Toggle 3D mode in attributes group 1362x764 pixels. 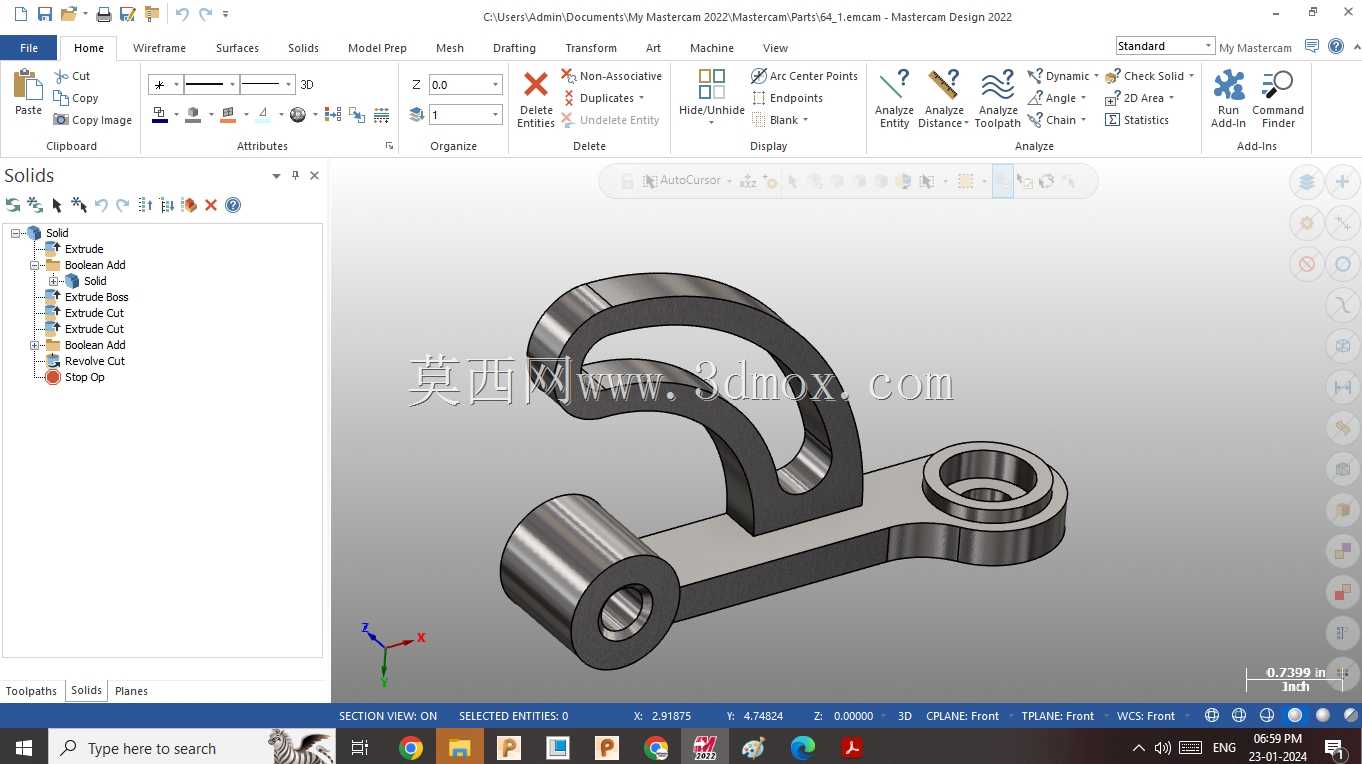[x=307, y=85]
